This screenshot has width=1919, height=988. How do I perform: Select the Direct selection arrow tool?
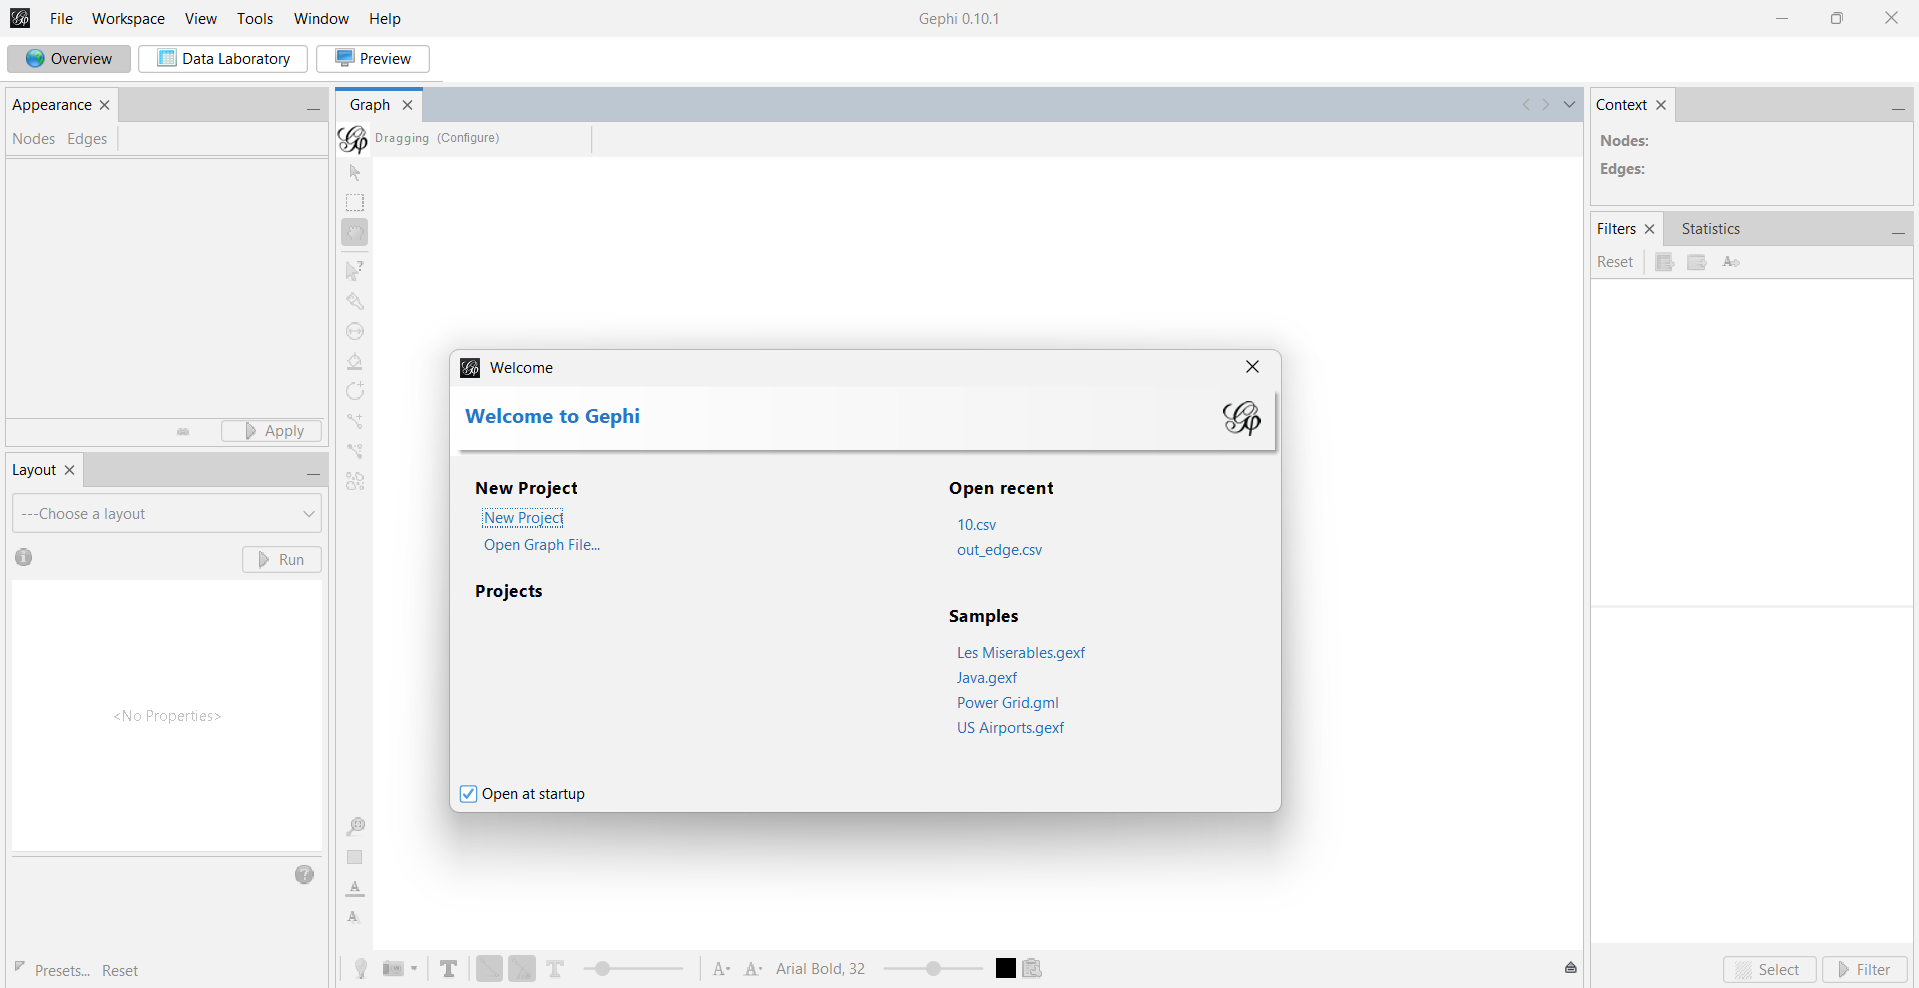(x=355, y=172)
